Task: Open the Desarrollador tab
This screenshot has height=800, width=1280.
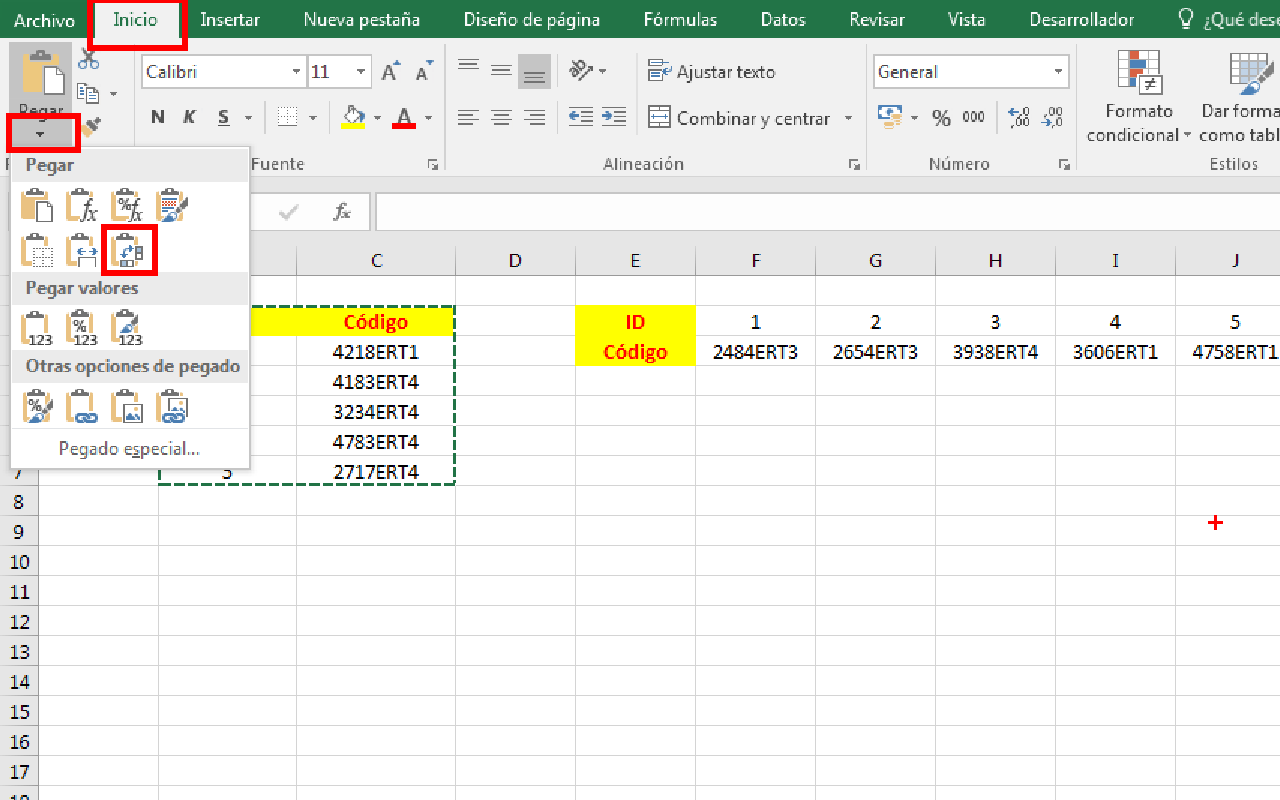Action: click(1081, 19)
